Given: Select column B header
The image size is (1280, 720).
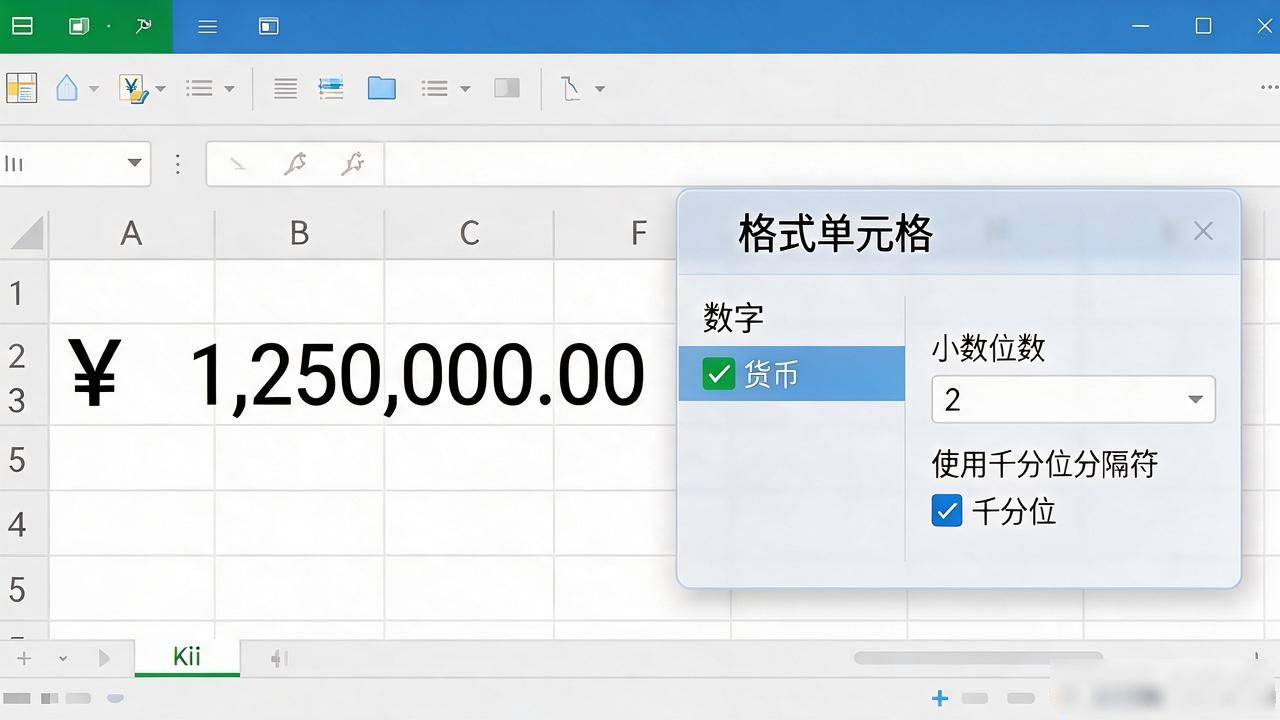Looking at the screenshot, I should (299, 233).
